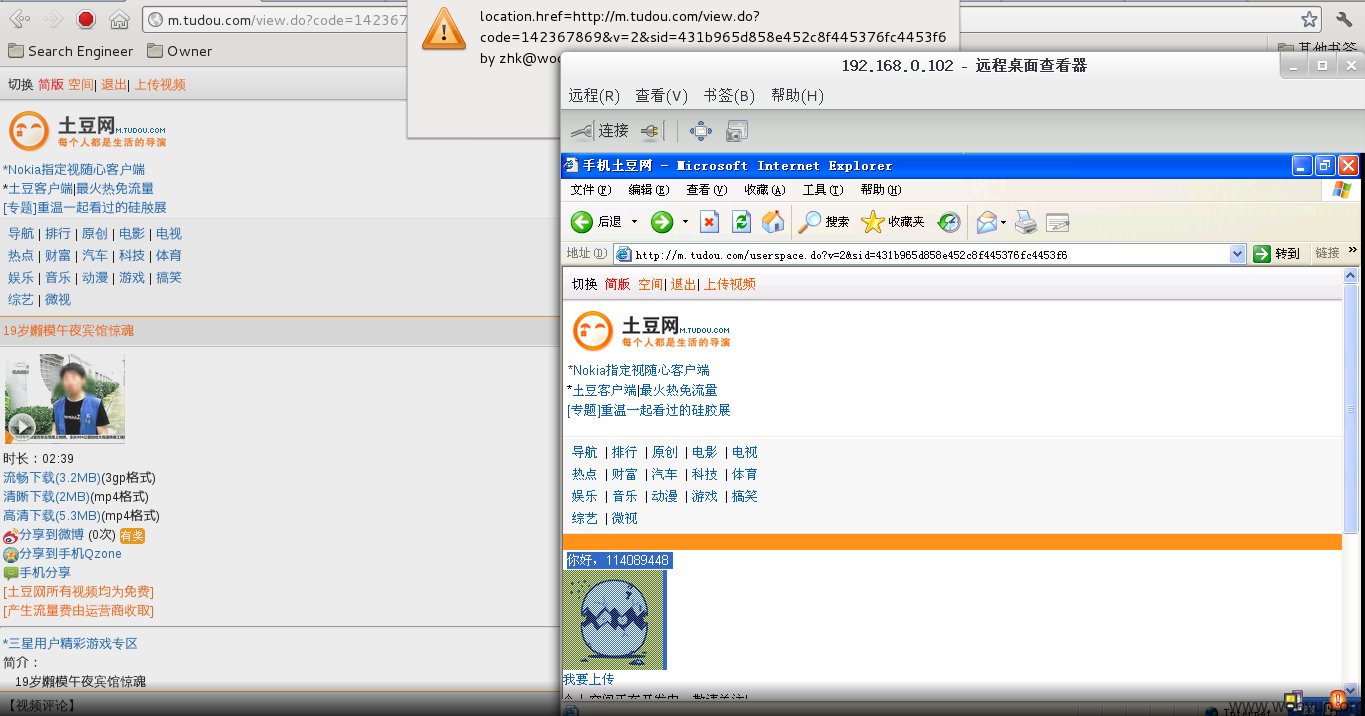Take screenshot in remote desktop viewer
This screenshot has height=716, width=1365.
(x=737, y=131)
